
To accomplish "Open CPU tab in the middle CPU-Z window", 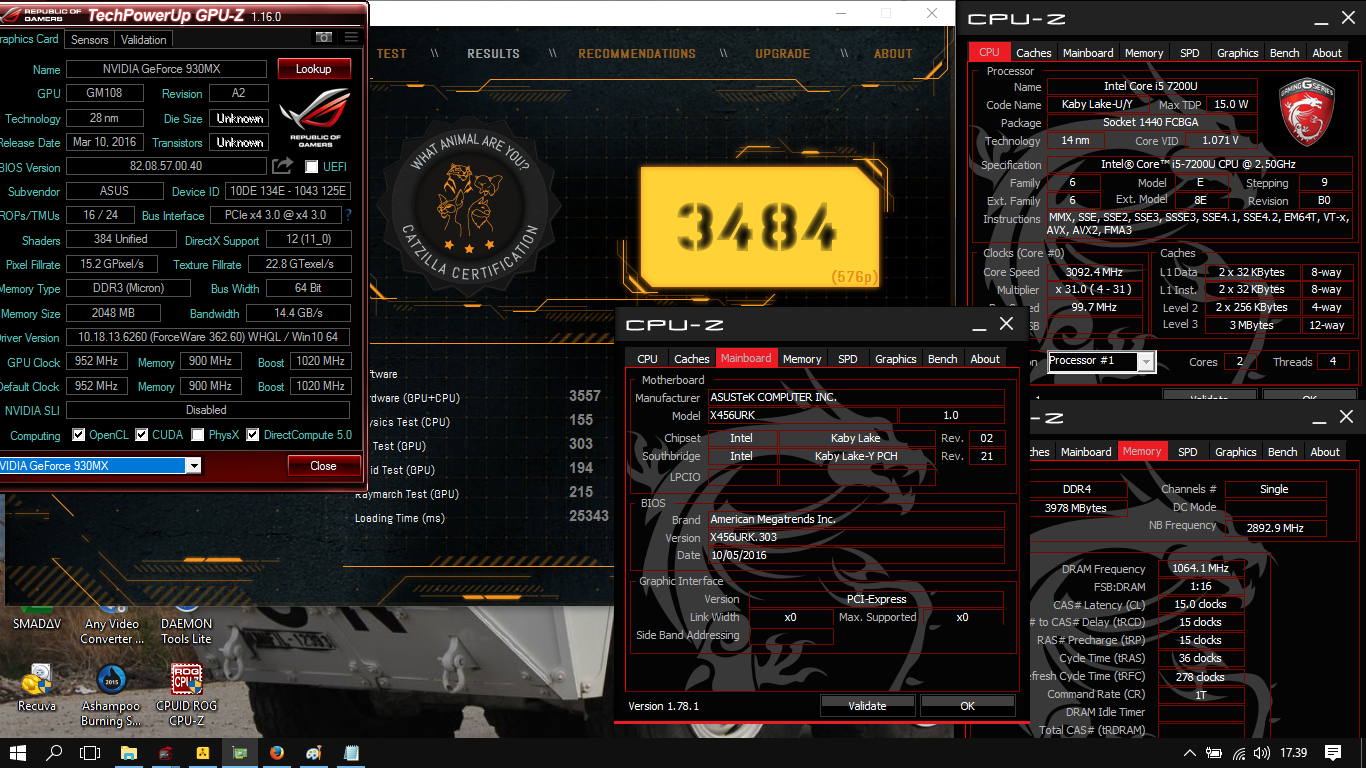I will (647, 359).
